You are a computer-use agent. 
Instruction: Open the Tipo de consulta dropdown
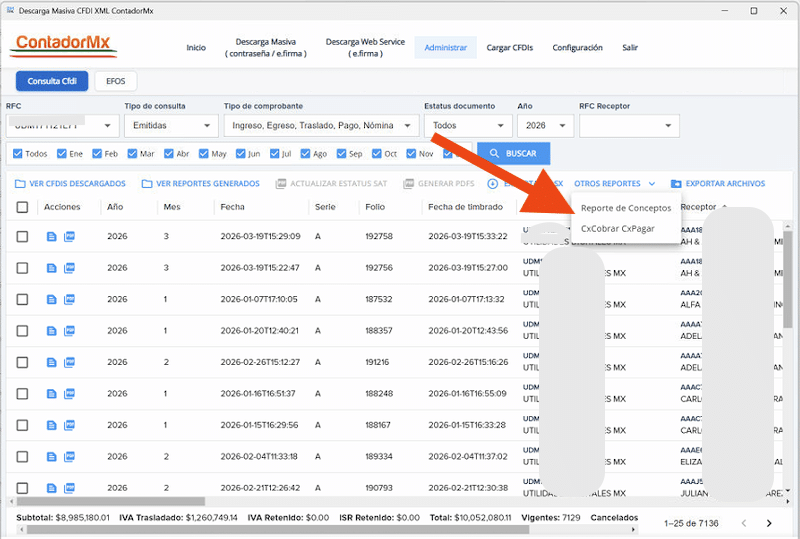click(170, 126)
